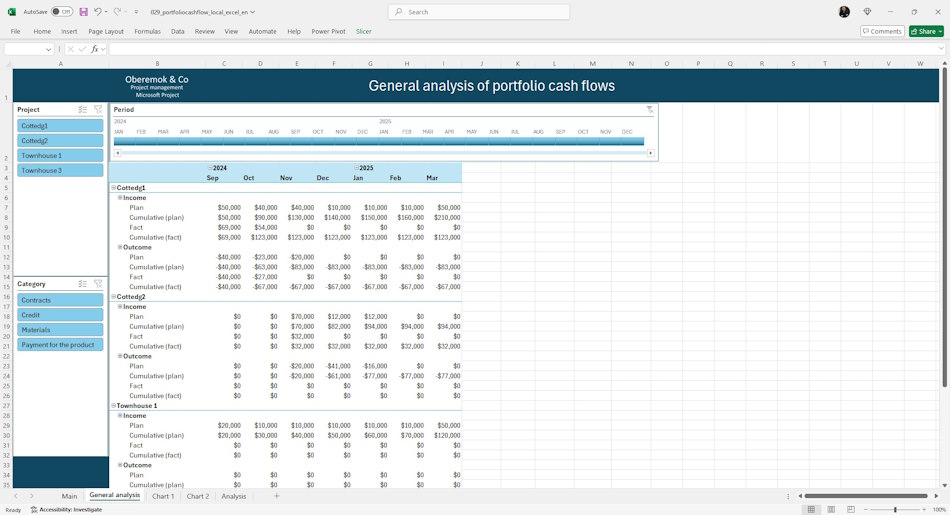
Task: Click Accessibility: Investigate in status bar
Action: [66, 510]
